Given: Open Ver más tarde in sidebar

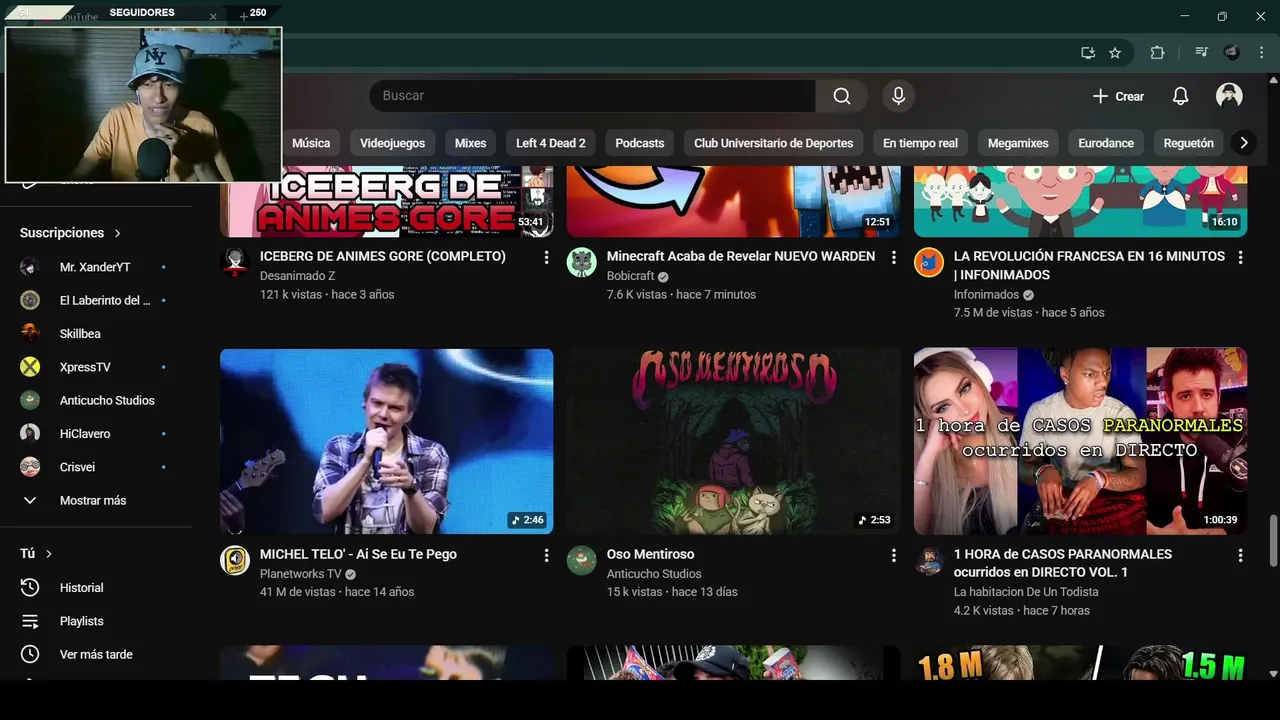Looking at the screenshot, I should point(96,654).
